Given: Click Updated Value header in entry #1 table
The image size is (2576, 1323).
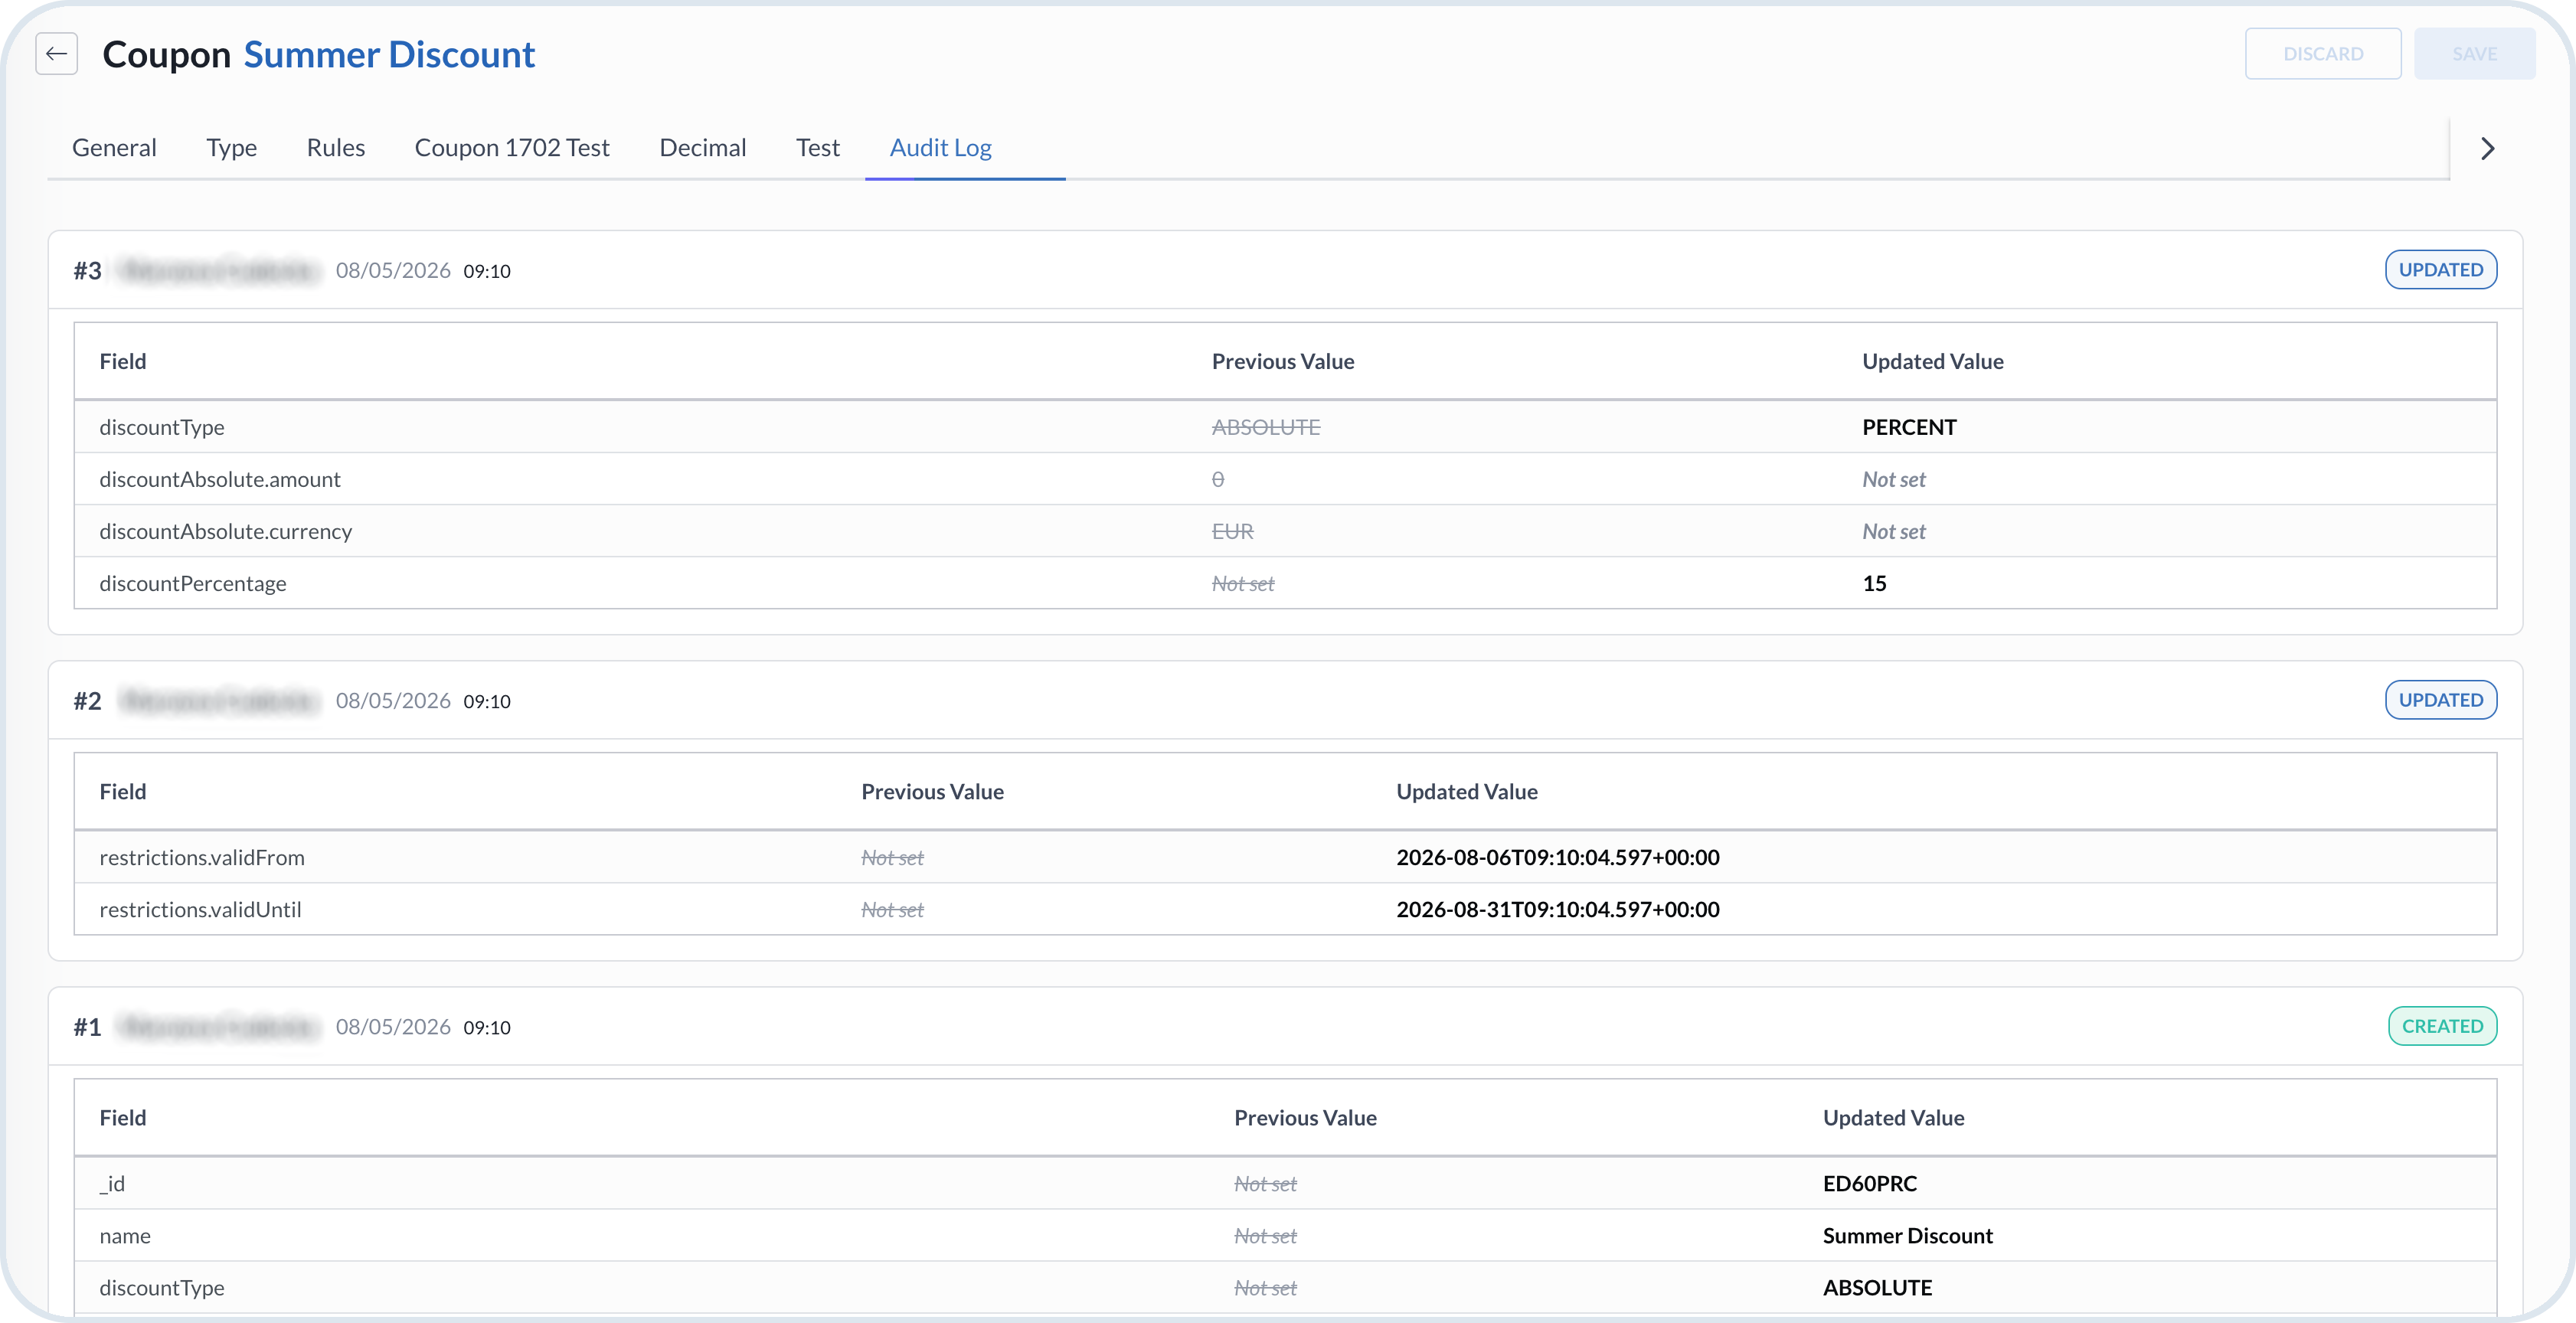Looking at the screenshot, I should click(x=1893, y=1117).
